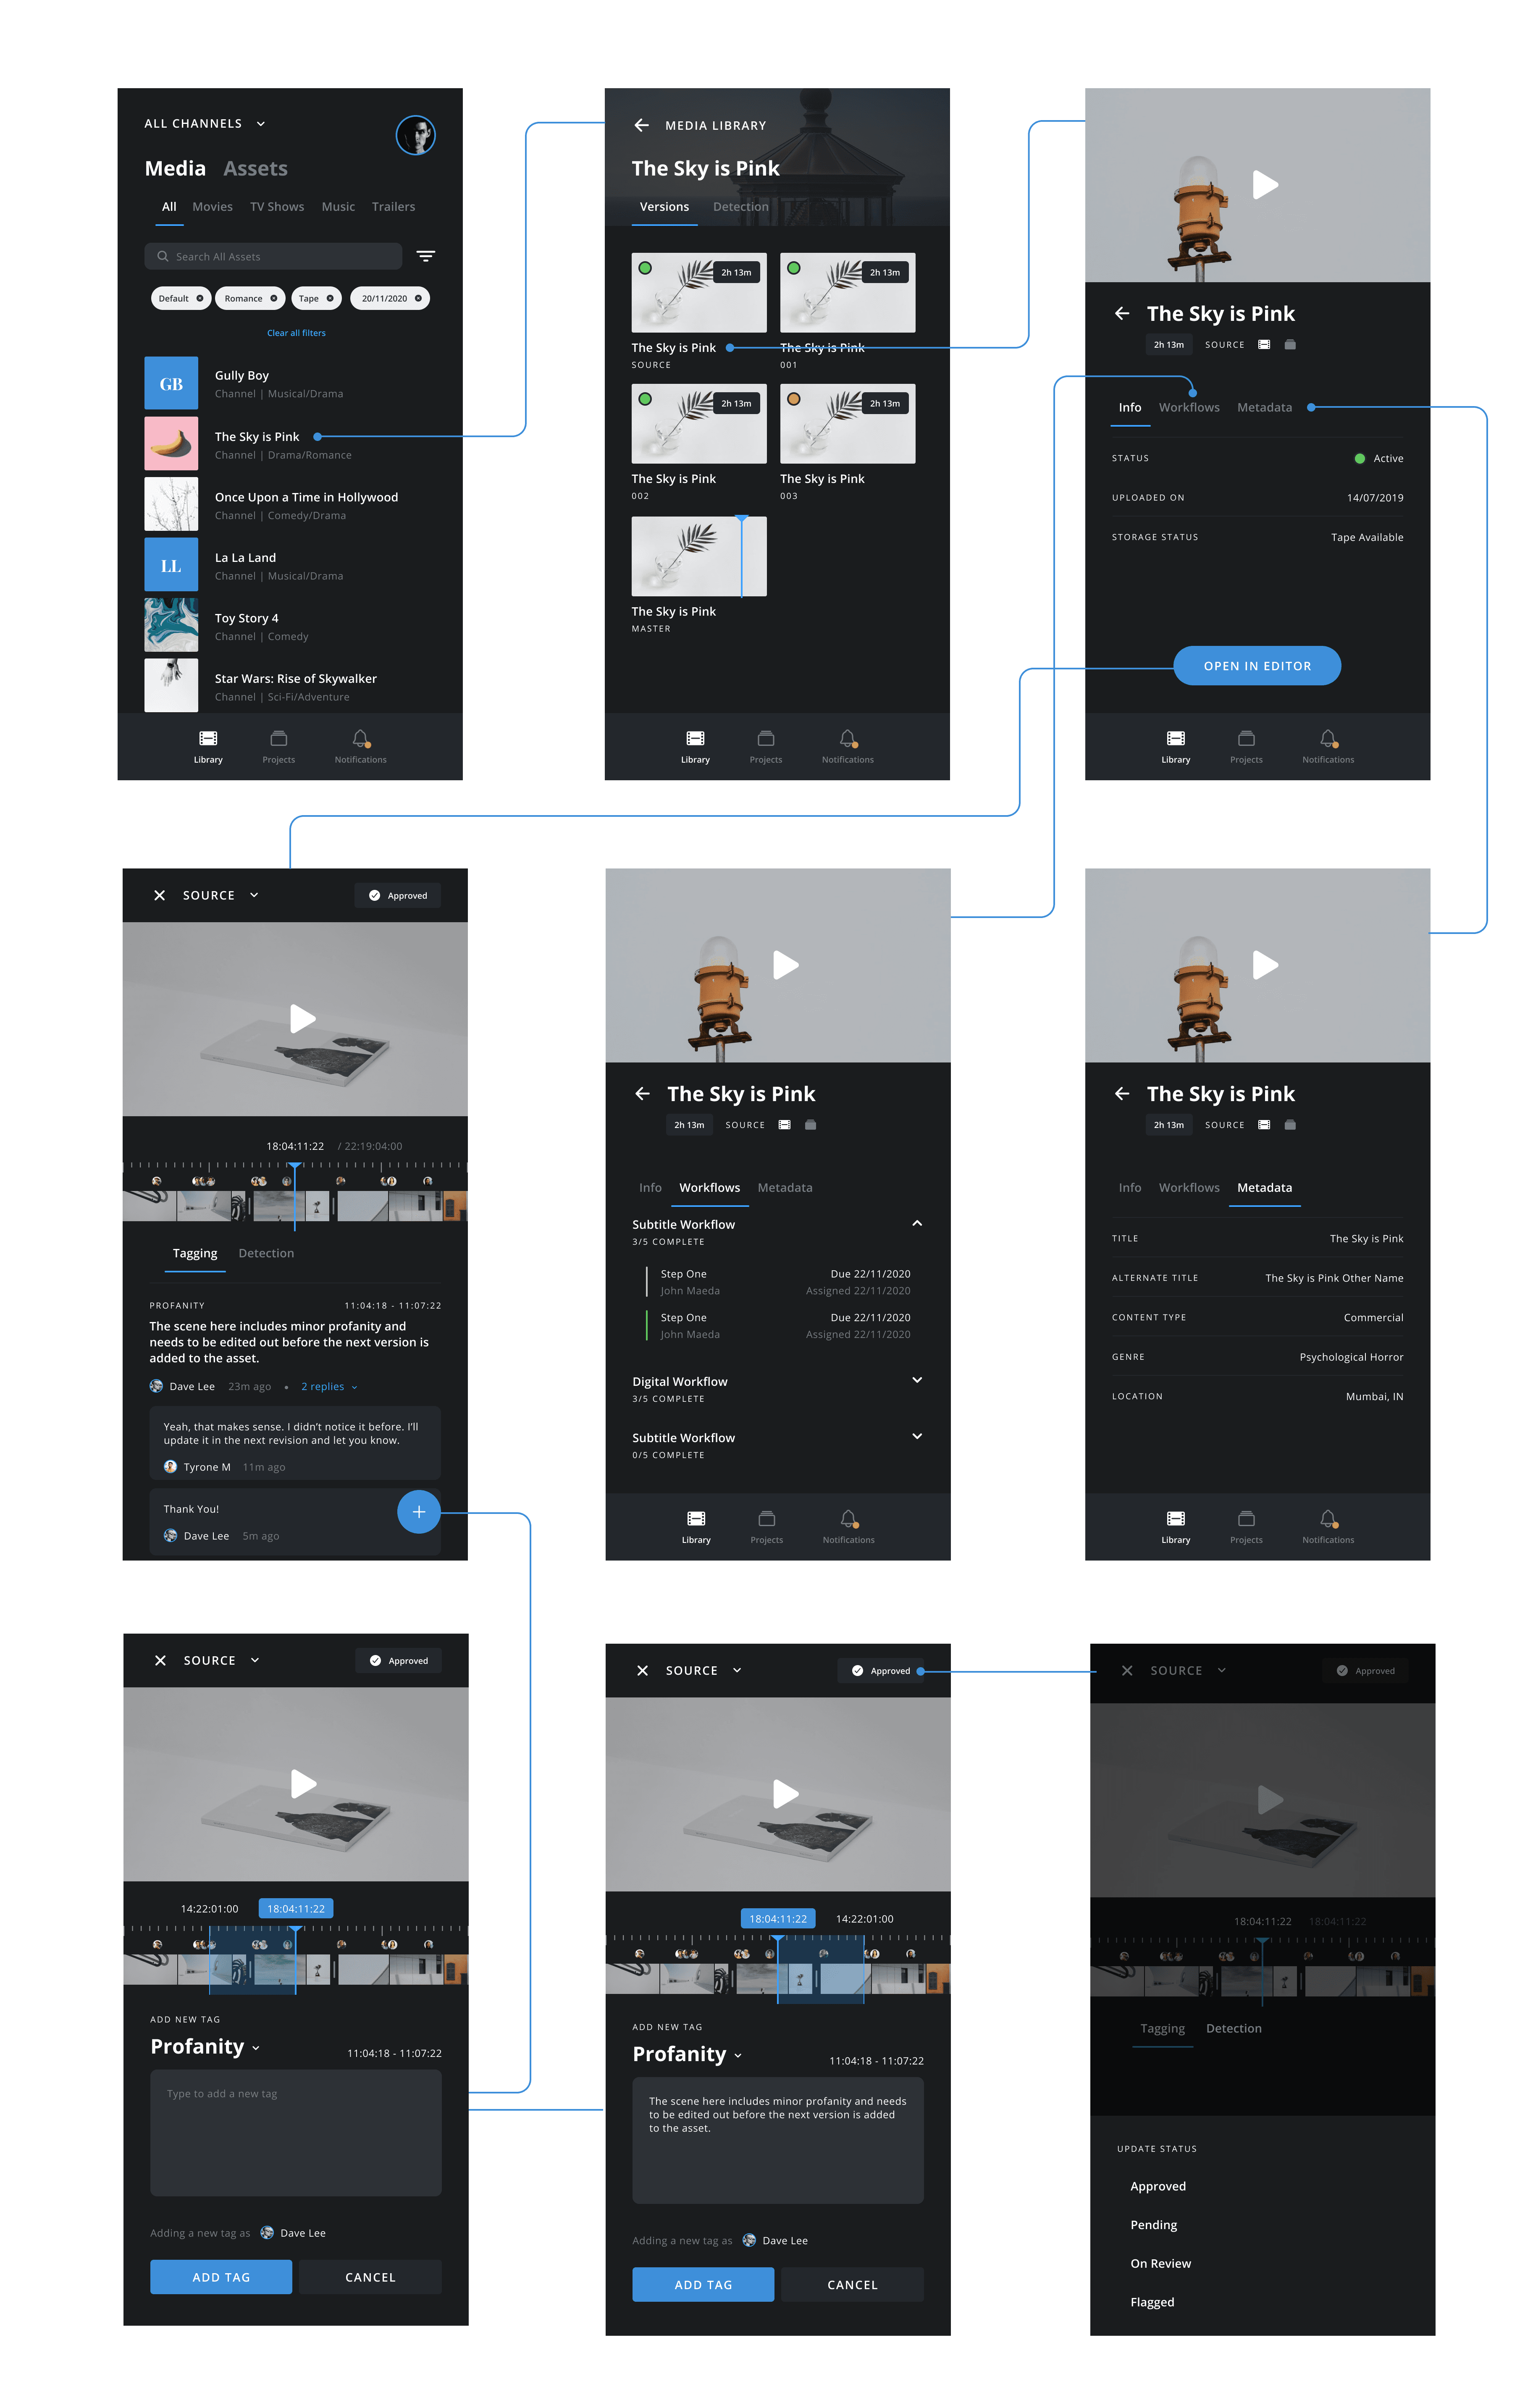The width and height of the screenshot is (1533, 2408).
Task: Open the profile avatar on Media Assets screen
Action: tap(415, 135)
